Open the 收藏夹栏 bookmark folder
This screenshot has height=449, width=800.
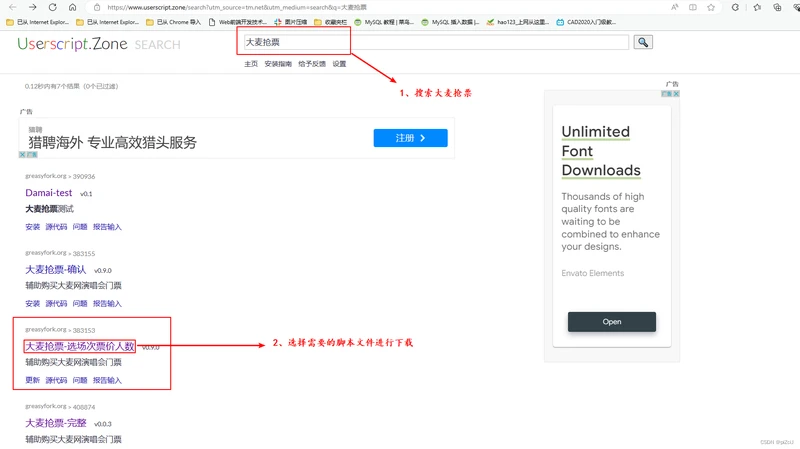[331, 22]
